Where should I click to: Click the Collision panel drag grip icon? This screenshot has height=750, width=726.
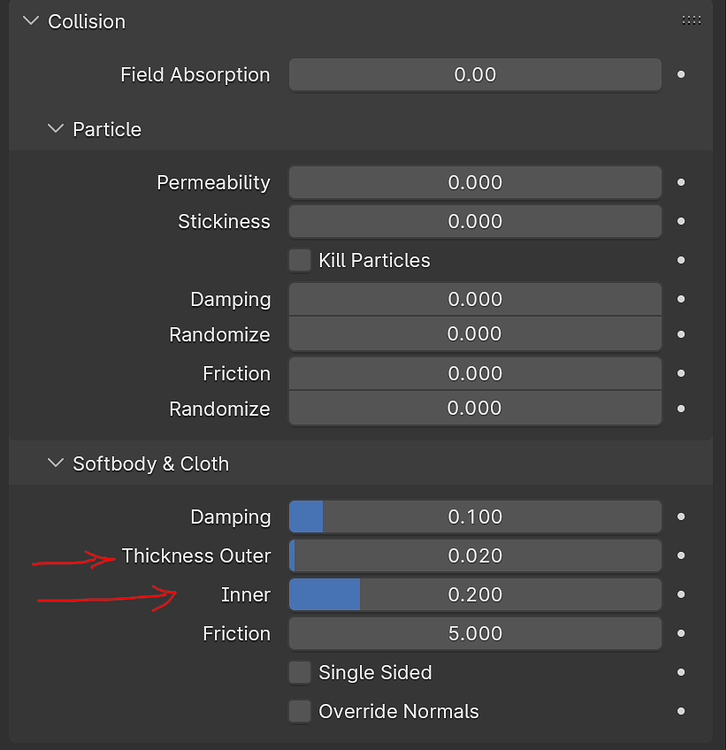pyautogui.click(x=691, y=20)
